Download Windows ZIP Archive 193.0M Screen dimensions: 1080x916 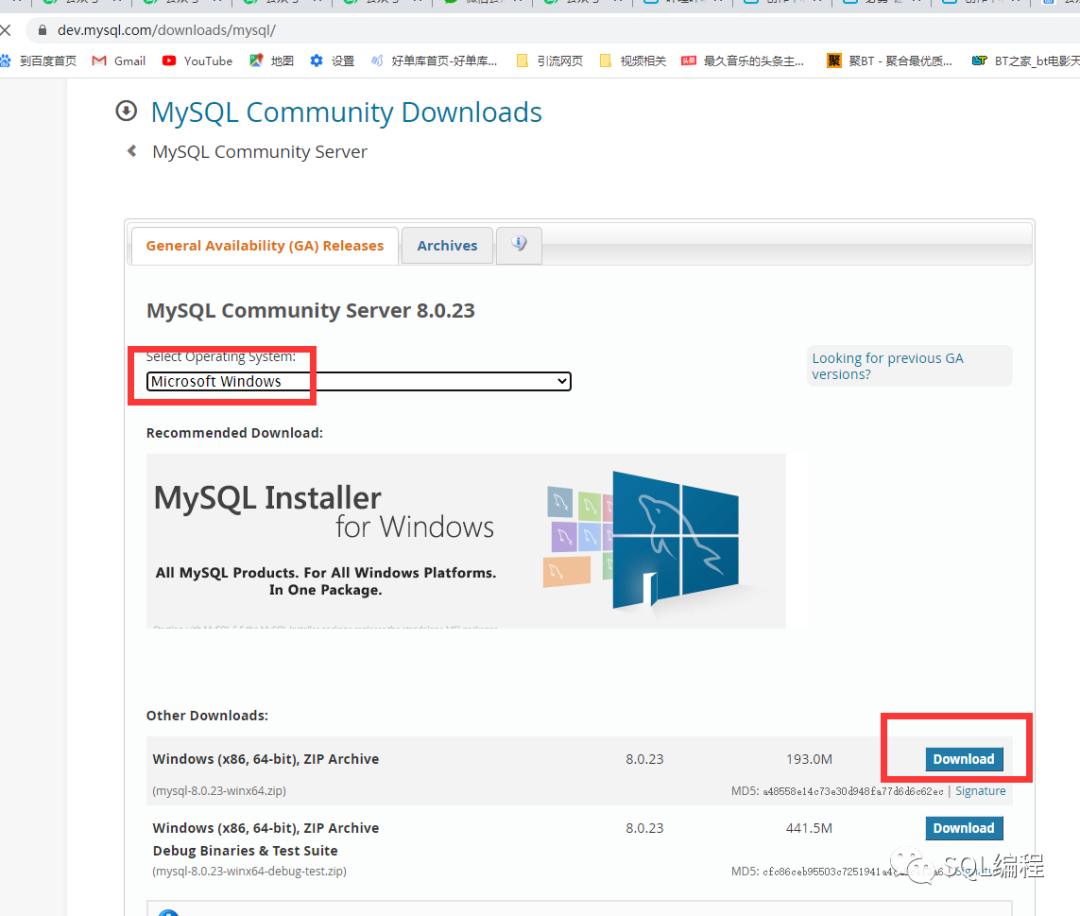click(x=964, y=759)
